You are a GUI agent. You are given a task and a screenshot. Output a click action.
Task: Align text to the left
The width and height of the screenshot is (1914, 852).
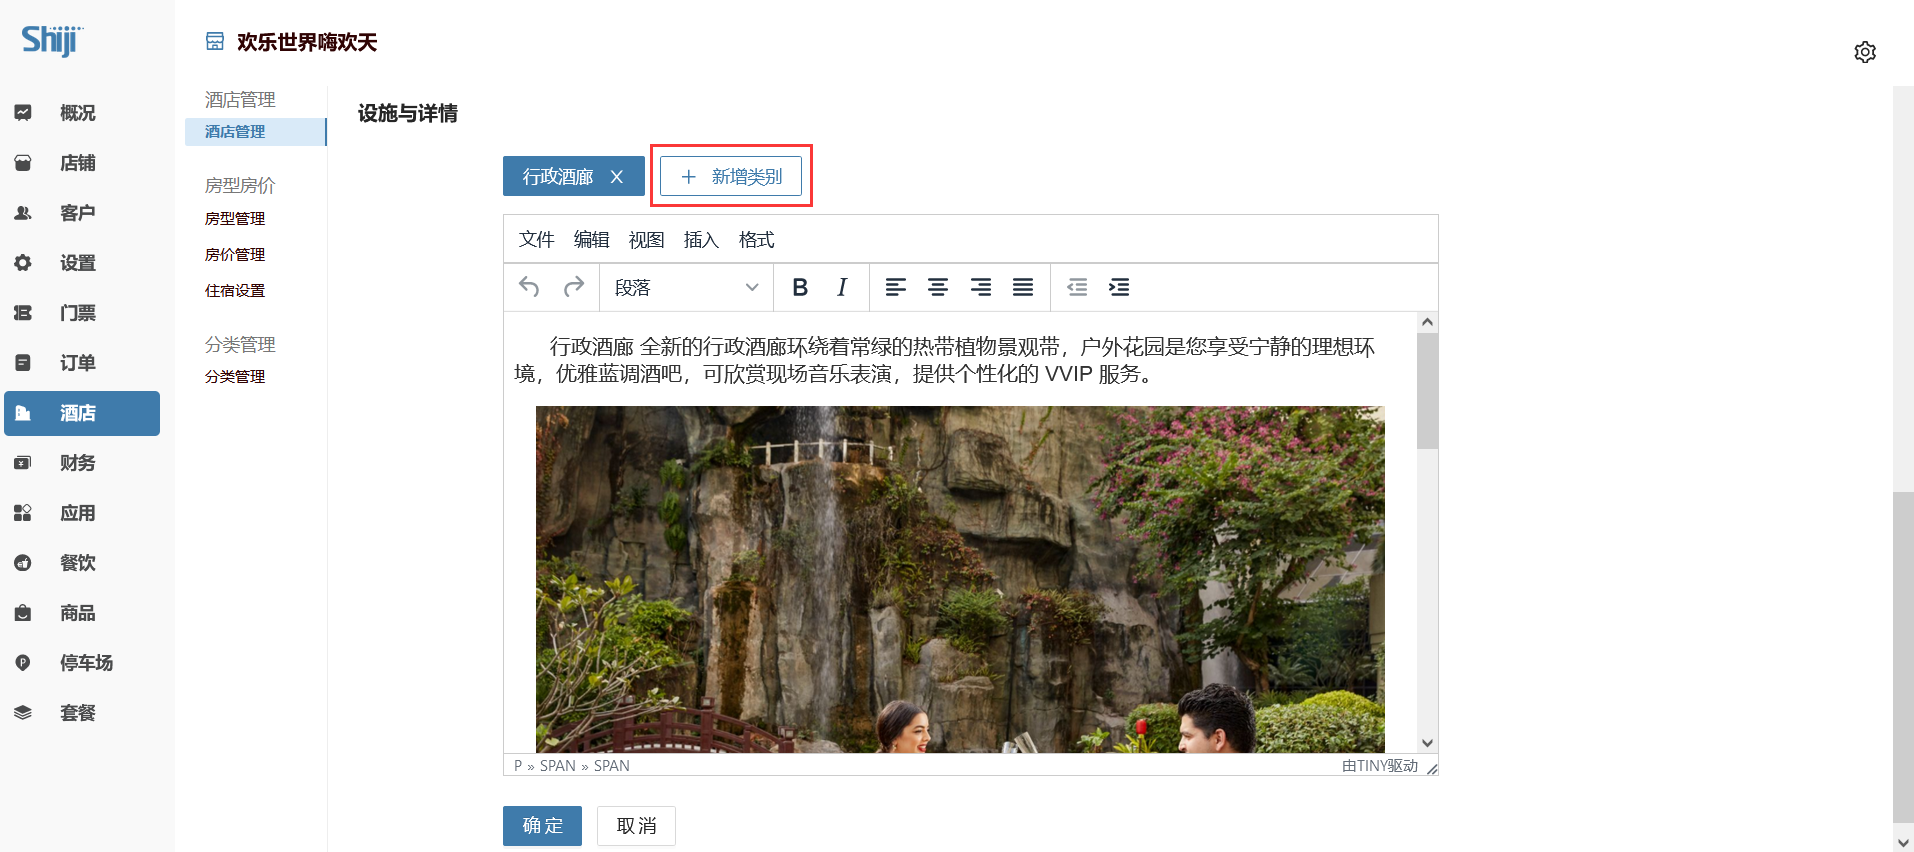click(x=896, y=288)
